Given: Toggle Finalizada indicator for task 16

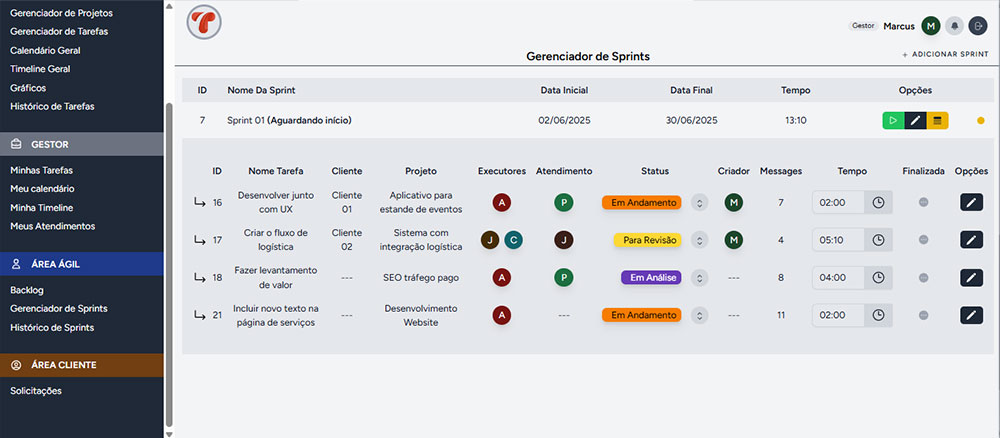Looking at the screenshot, I should pos(923,202).
